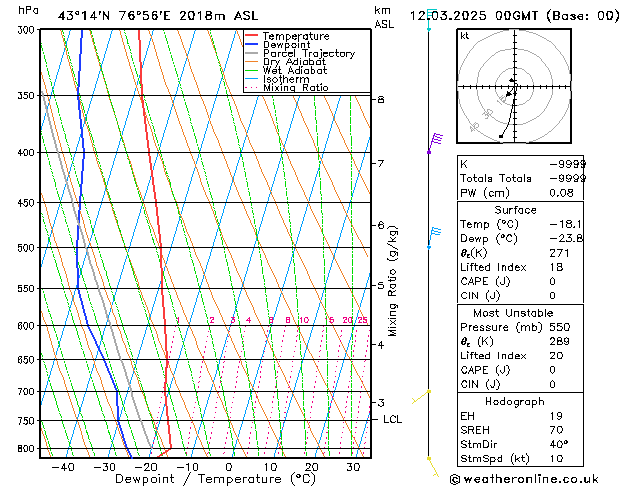Click the blue wind barb at 500 hPa
Screen dimensions: 629x486
[434, 237]
